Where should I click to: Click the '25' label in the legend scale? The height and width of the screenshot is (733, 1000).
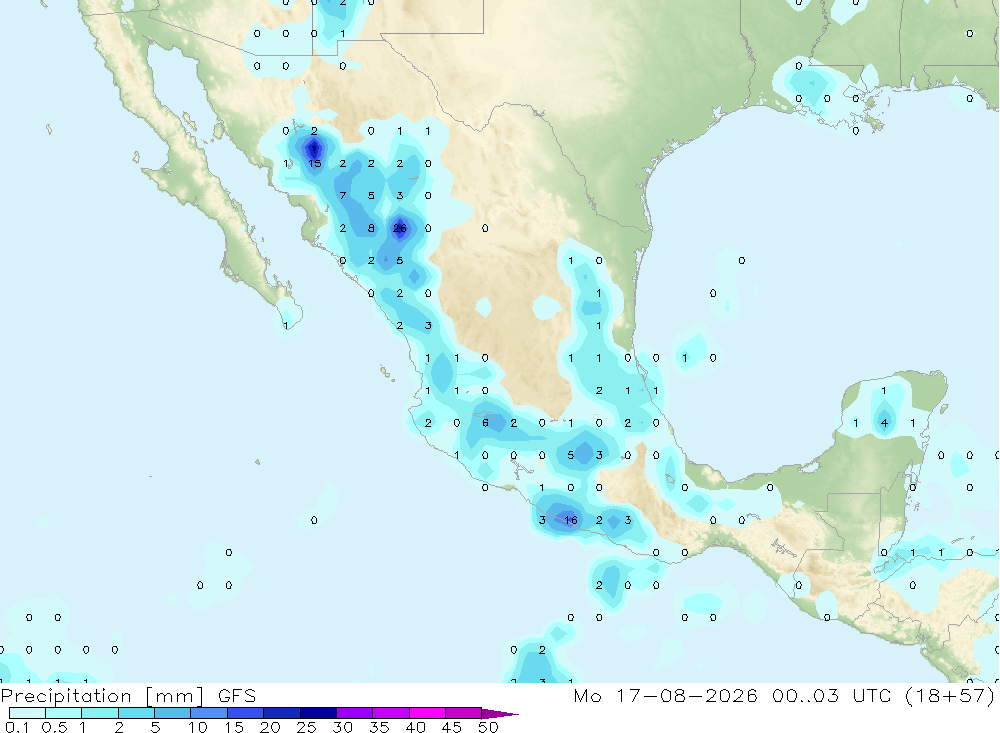306,727
